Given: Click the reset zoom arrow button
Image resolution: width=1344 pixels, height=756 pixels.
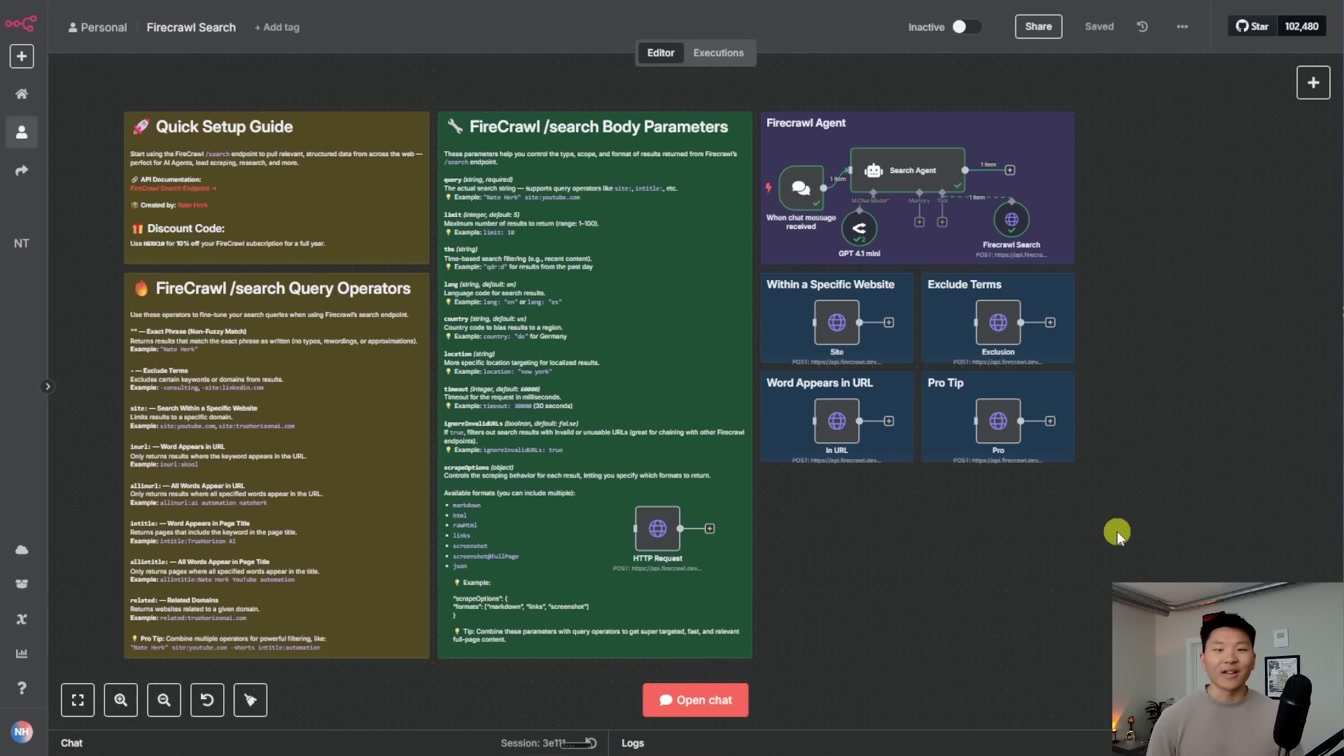Looking at the screenshot, I should click(x=207, y=700).
